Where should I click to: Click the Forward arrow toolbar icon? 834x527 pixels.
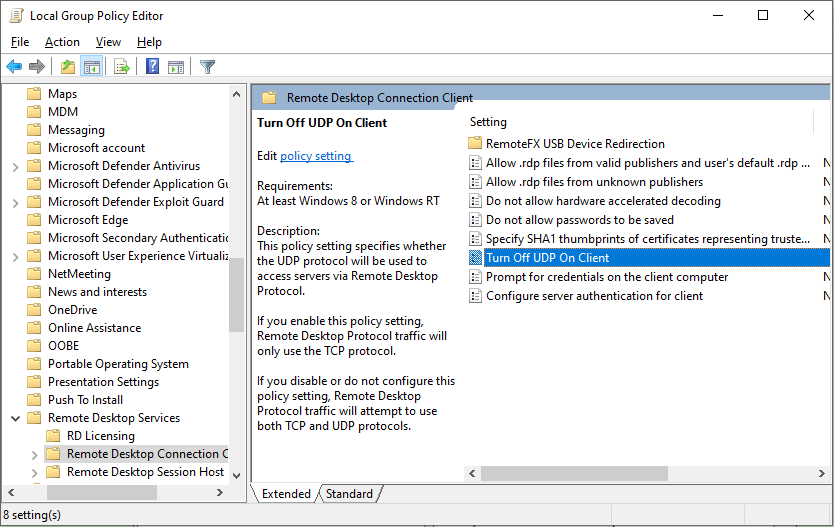37,67
